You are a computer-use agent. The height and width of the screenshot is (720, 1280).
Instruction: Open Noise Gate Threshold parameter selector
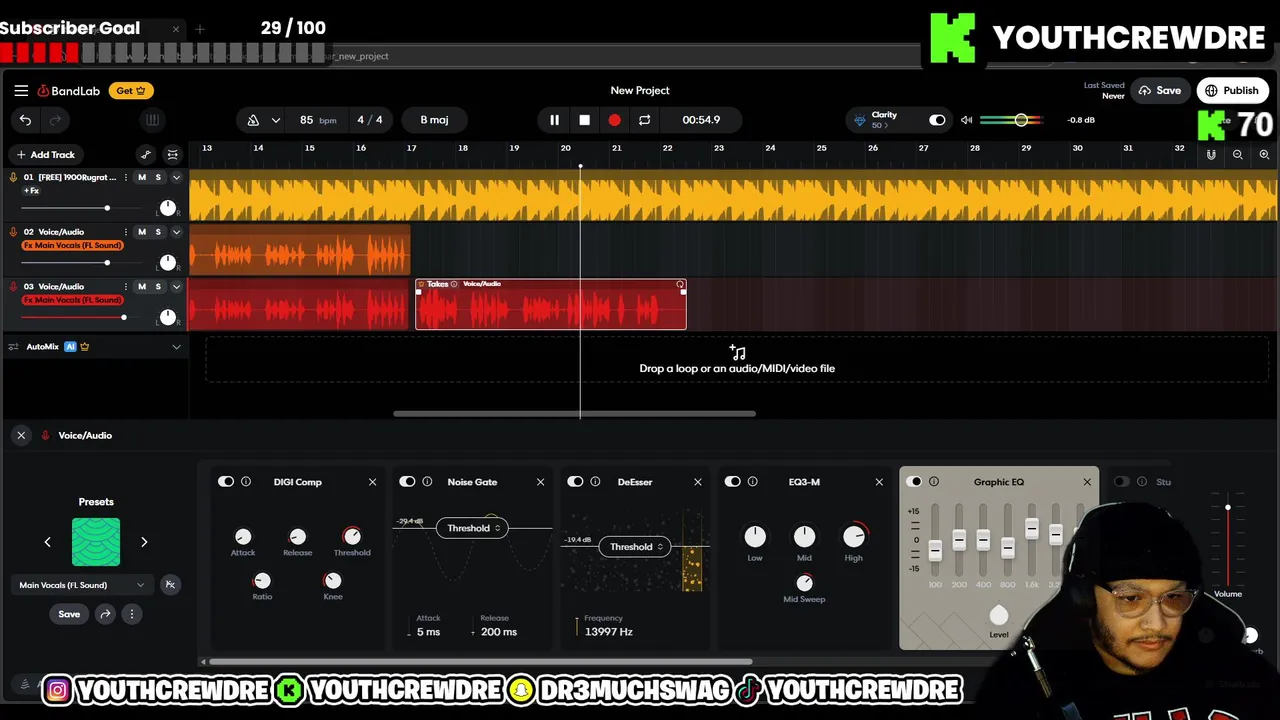click(473, 528)
